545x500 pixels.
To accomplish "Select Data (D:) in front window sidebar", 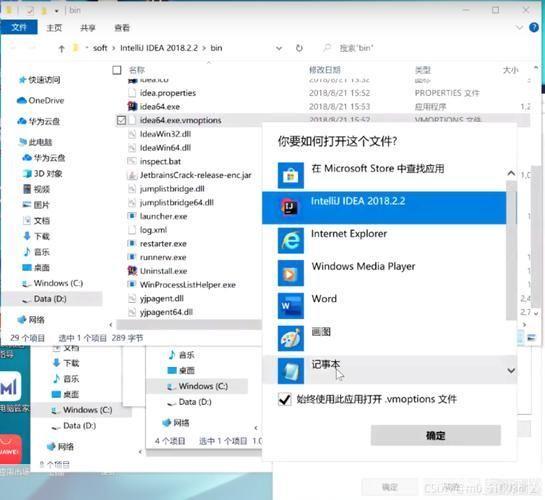I will click(x=50, y=299).
